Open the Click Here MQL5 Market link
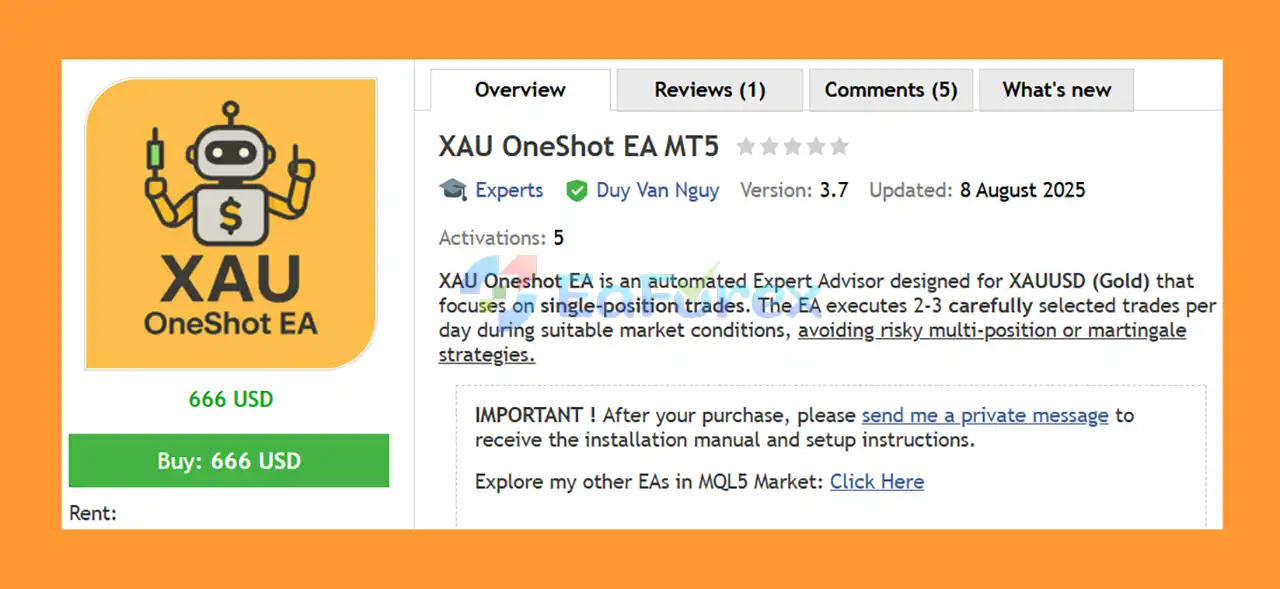 click(x=877, y=482)
